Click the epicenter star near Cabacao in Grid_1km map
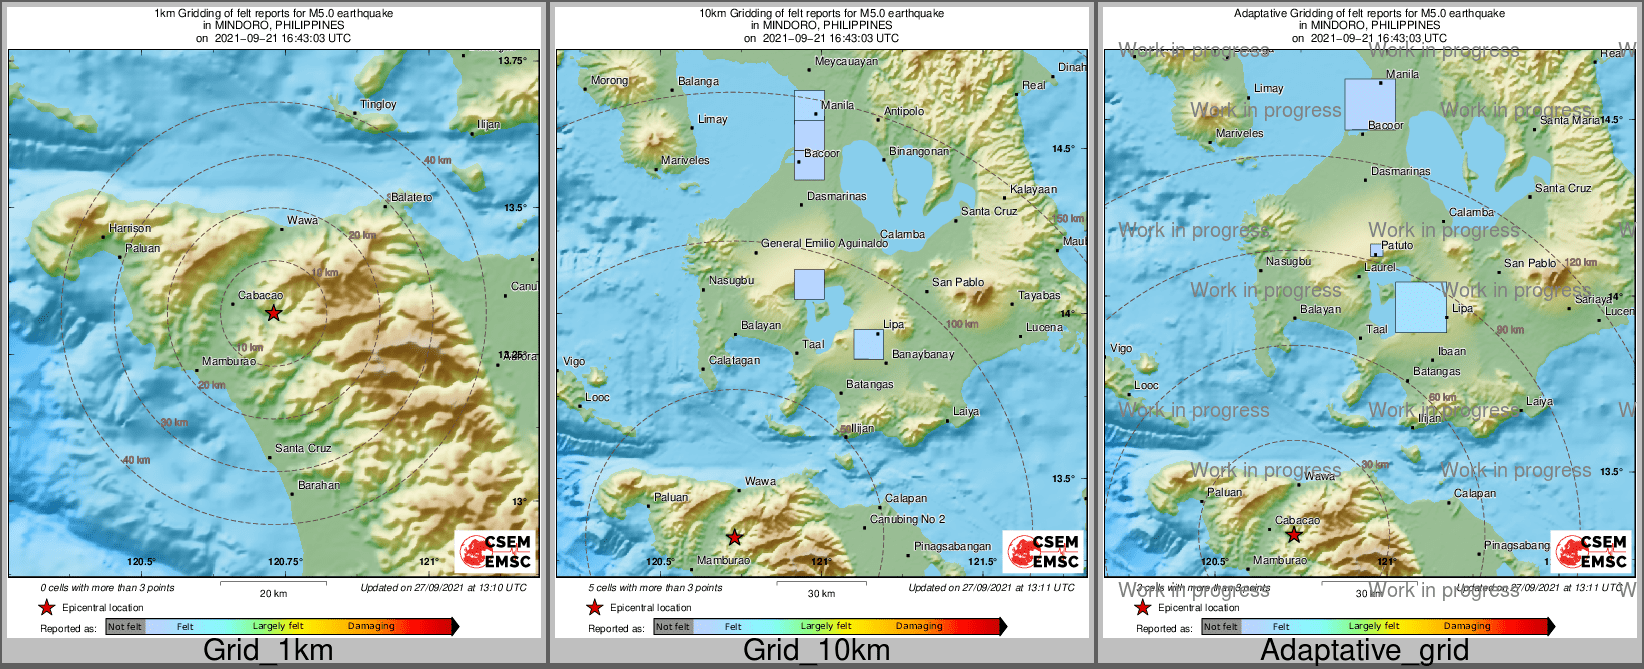 [273, 313]
